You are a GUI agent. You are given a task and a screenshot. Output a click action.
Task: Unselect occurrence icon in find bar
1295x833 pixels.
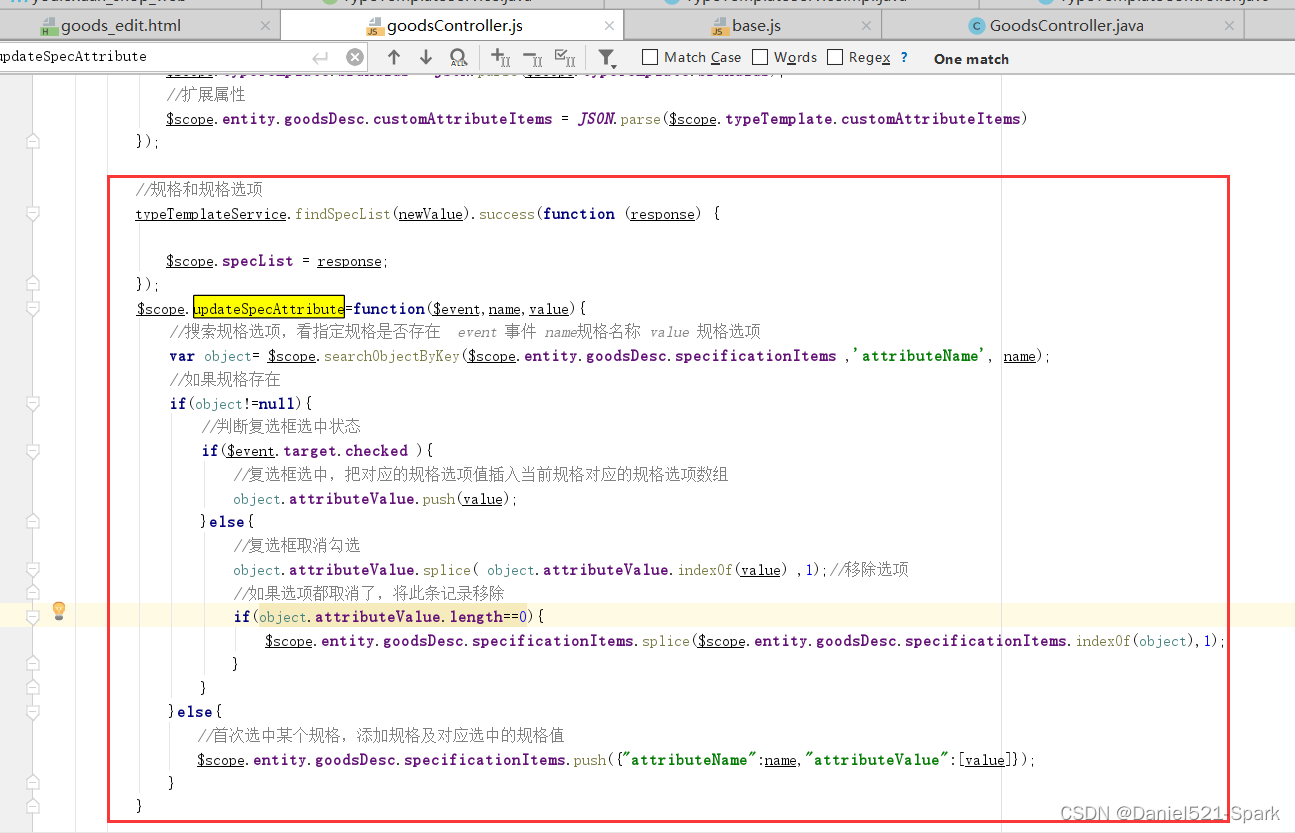(533, 57)
